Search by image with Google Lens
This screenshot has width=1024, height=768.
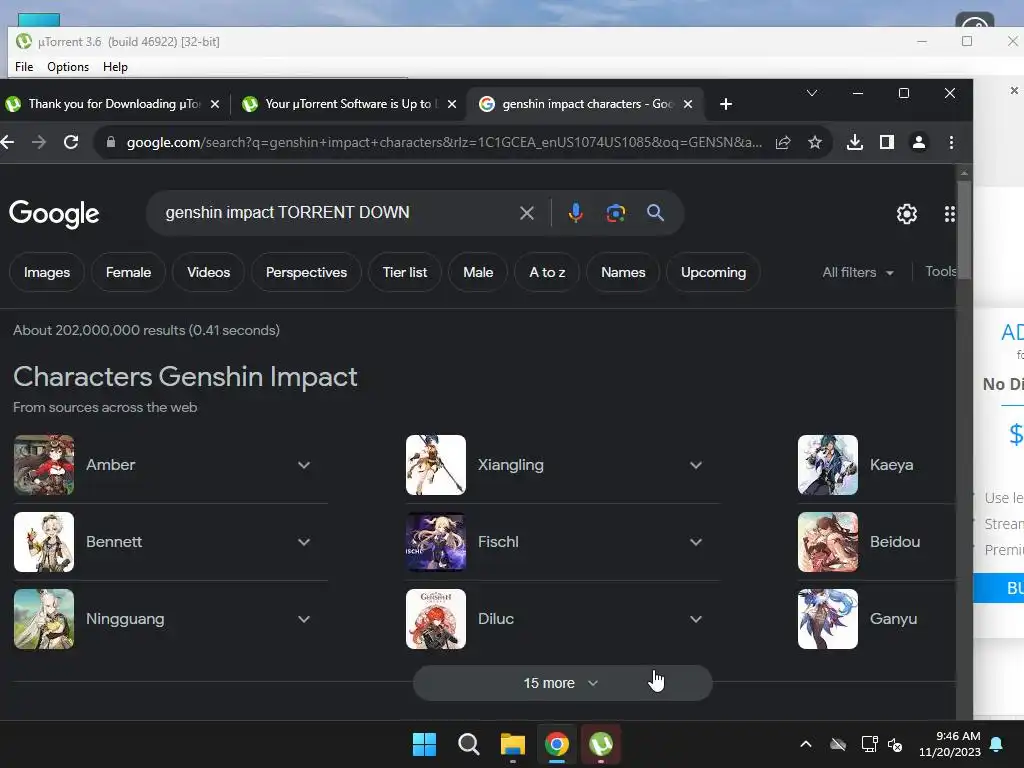tap(616, 213)
